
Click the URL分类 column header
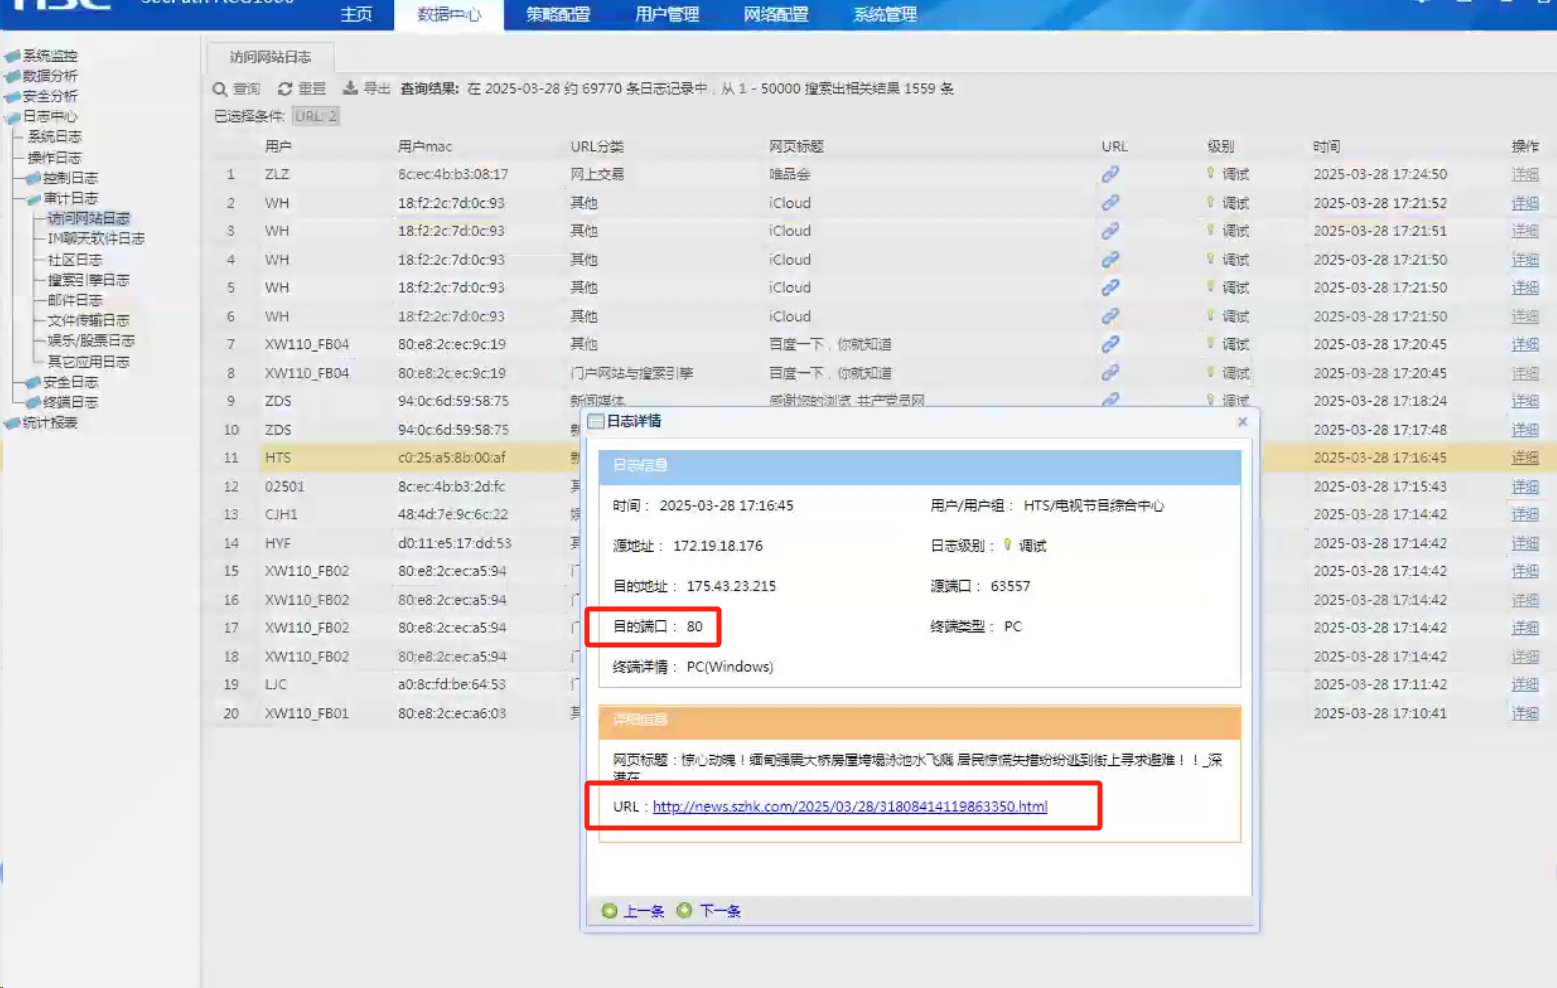point(597,147)
